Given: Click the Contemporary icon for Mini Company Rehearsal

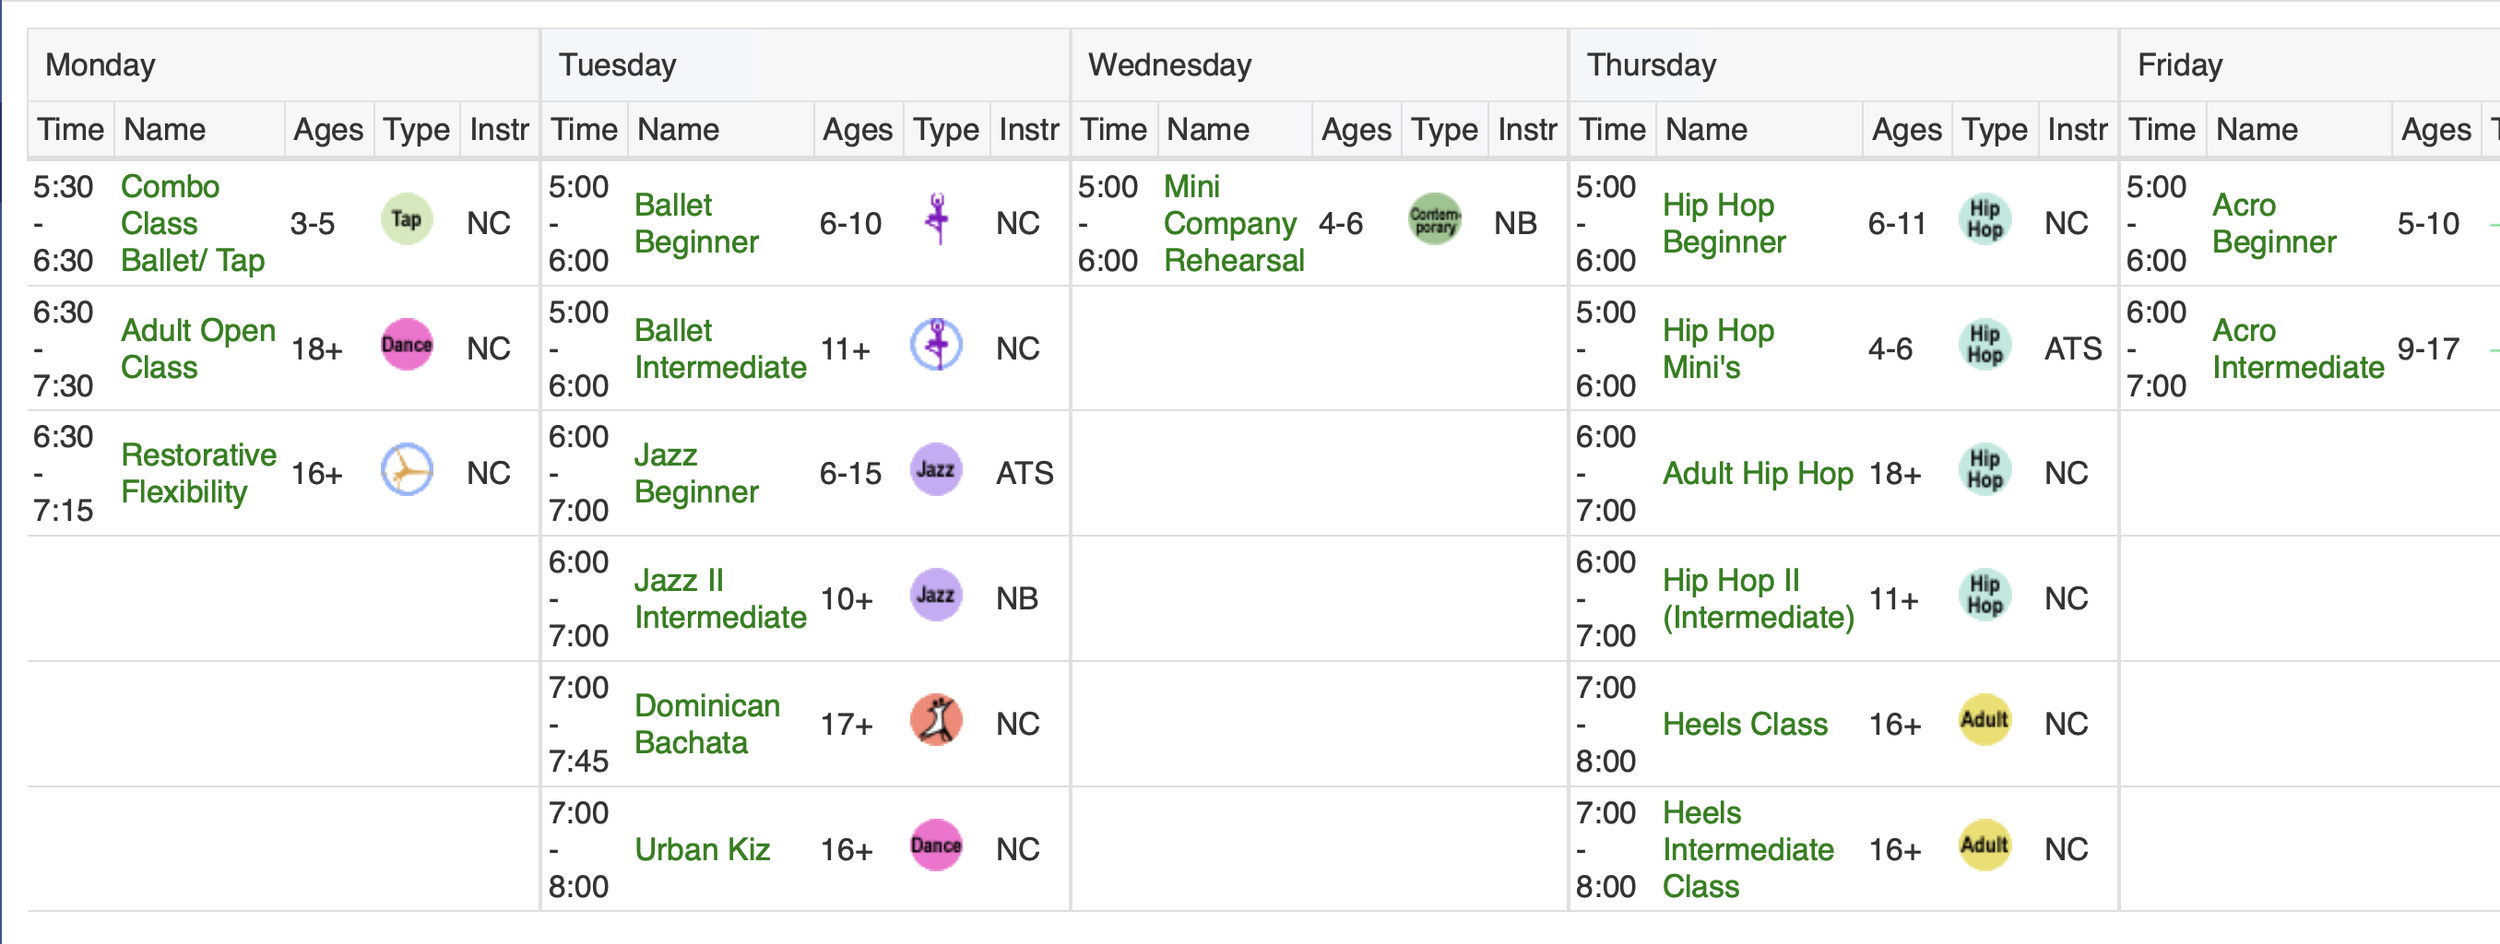Looking at the screenshot, I should coord(1434,220).
